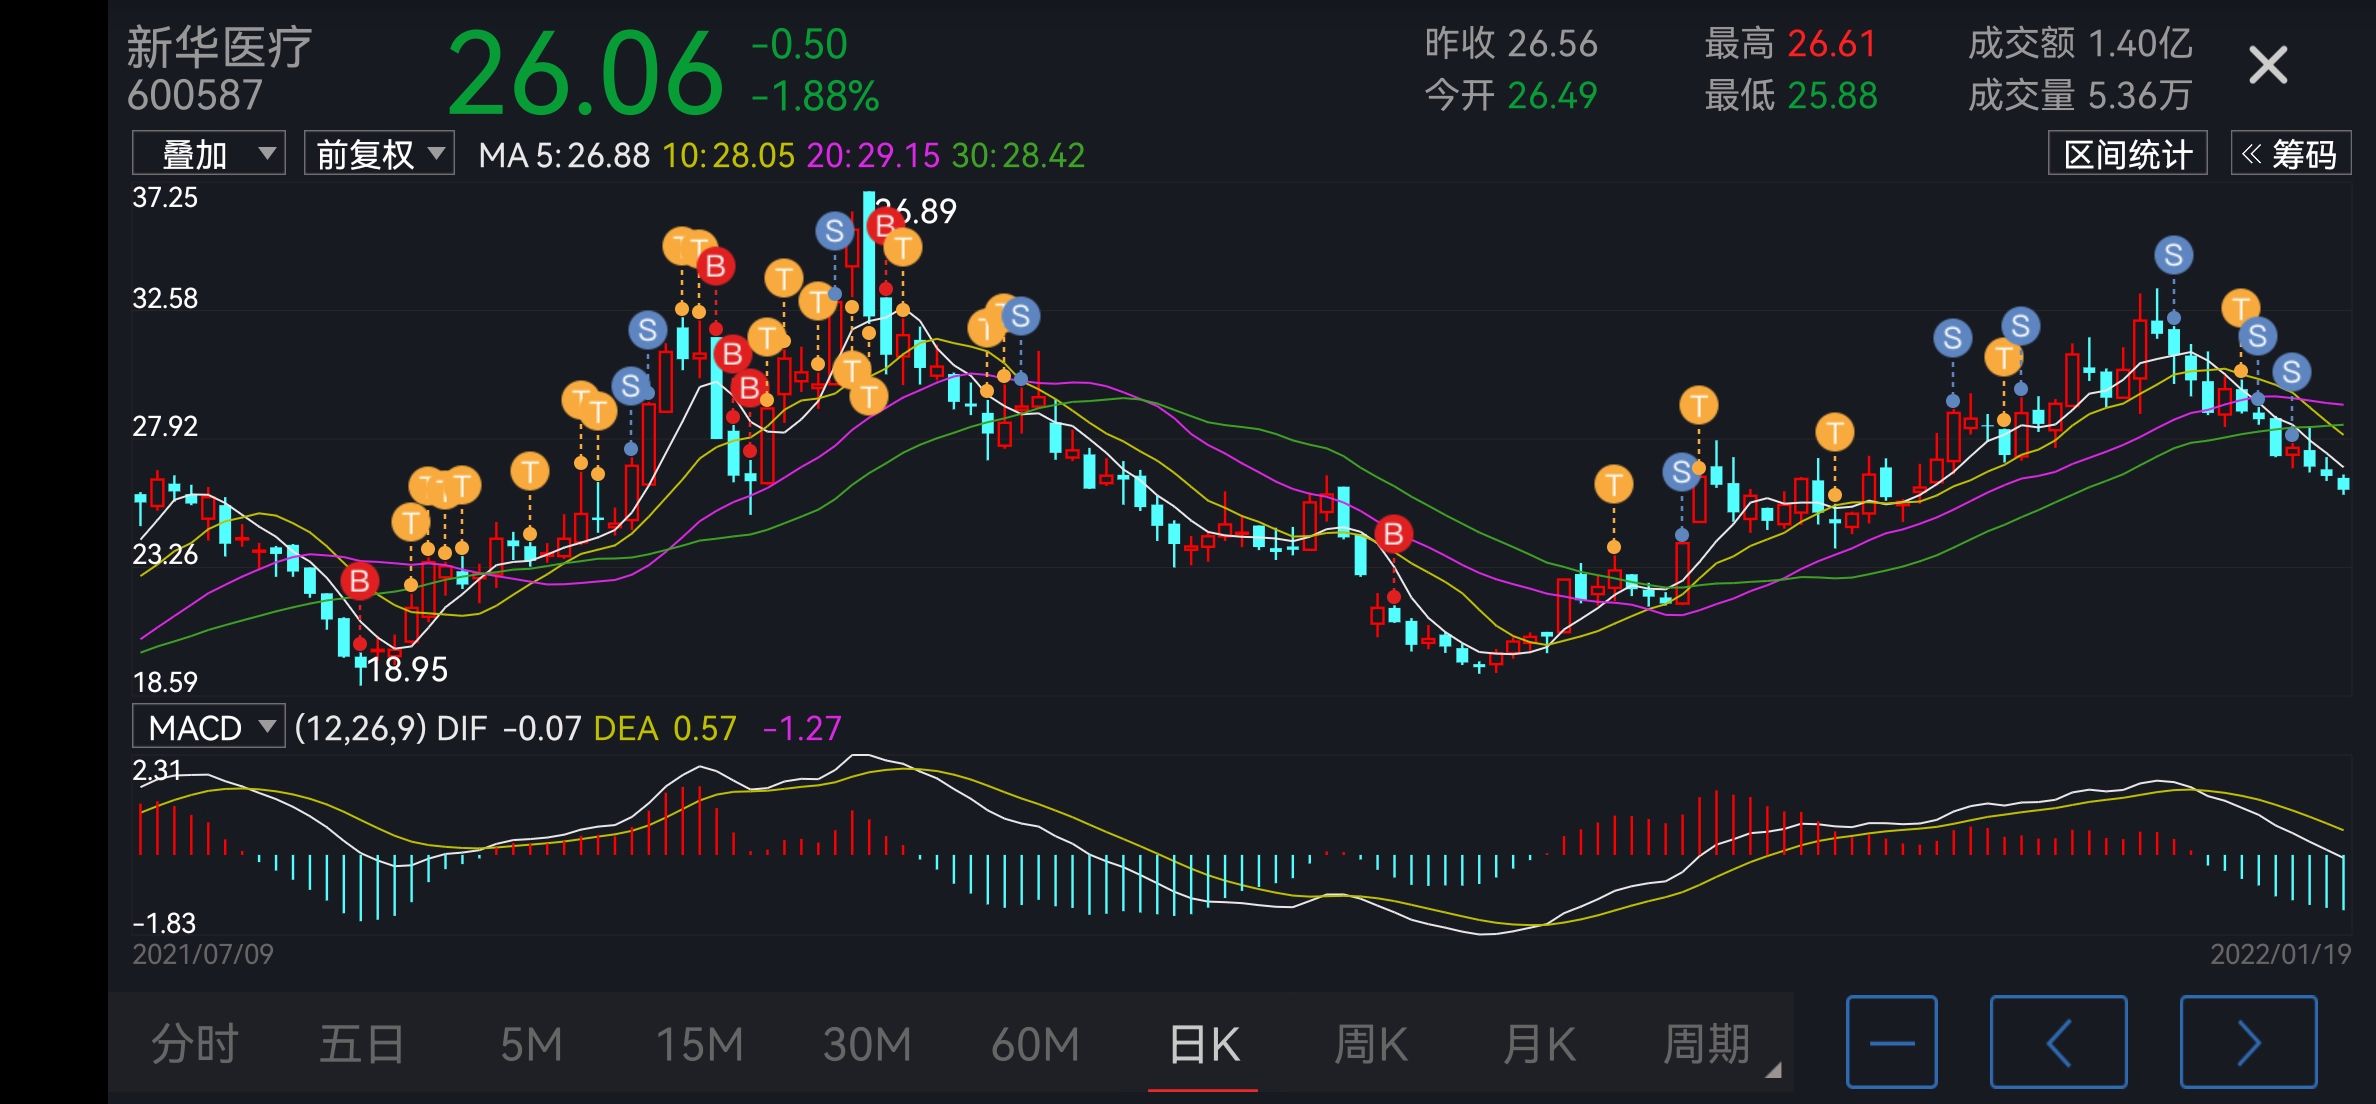The image size is (2376, 1104).
Task: Click the 成交量 5.36万 volume value
Action: click(x=2080, y=96)
